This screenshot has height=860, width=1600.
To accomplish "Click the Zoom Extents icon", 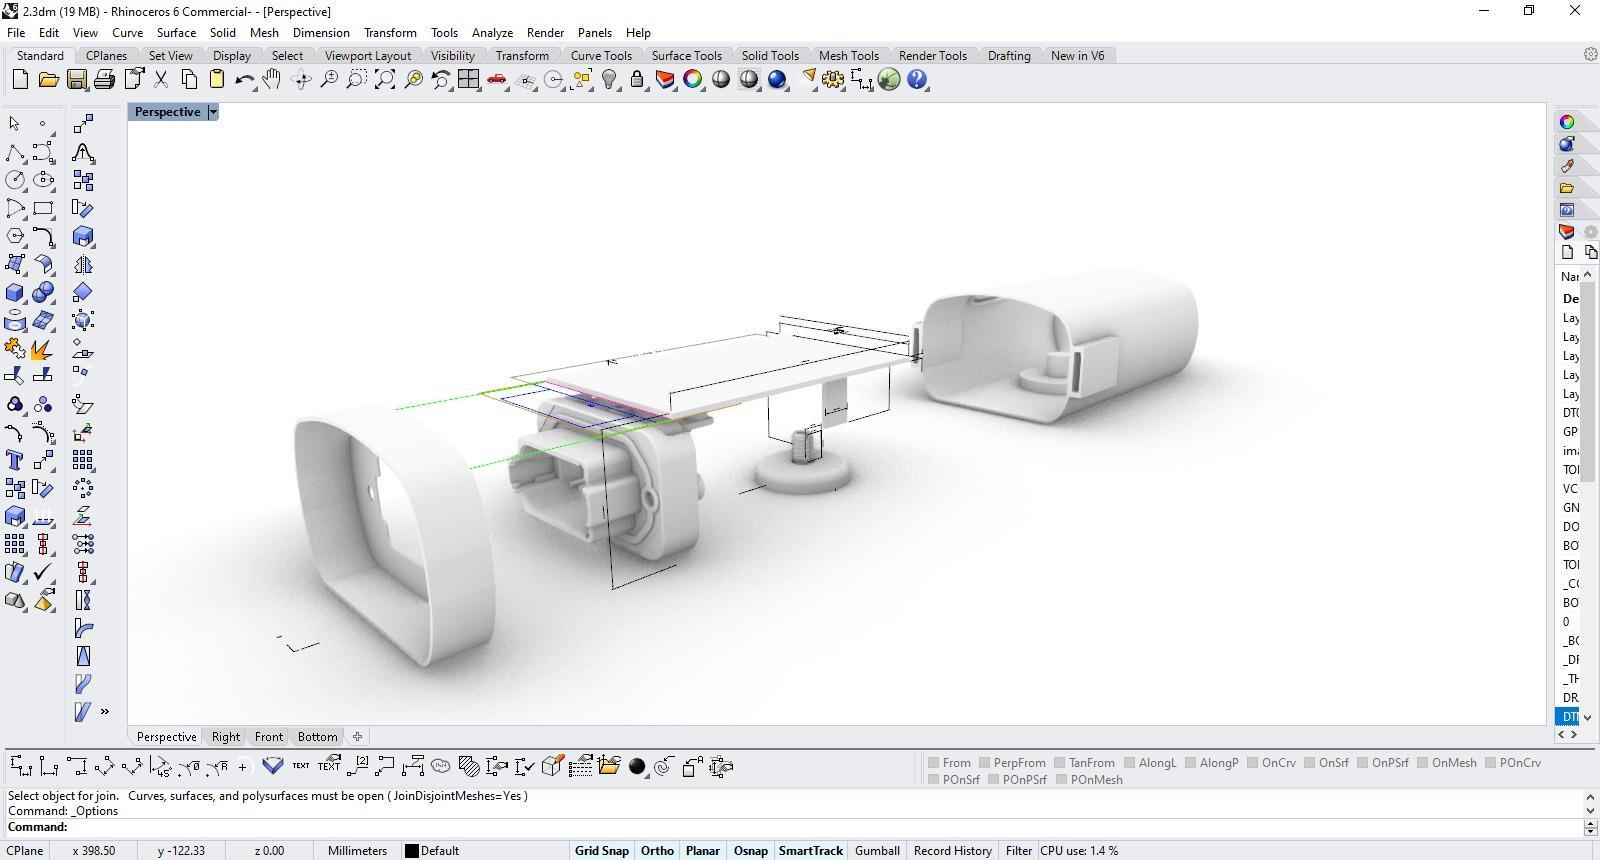I will (x=385, y=80).
